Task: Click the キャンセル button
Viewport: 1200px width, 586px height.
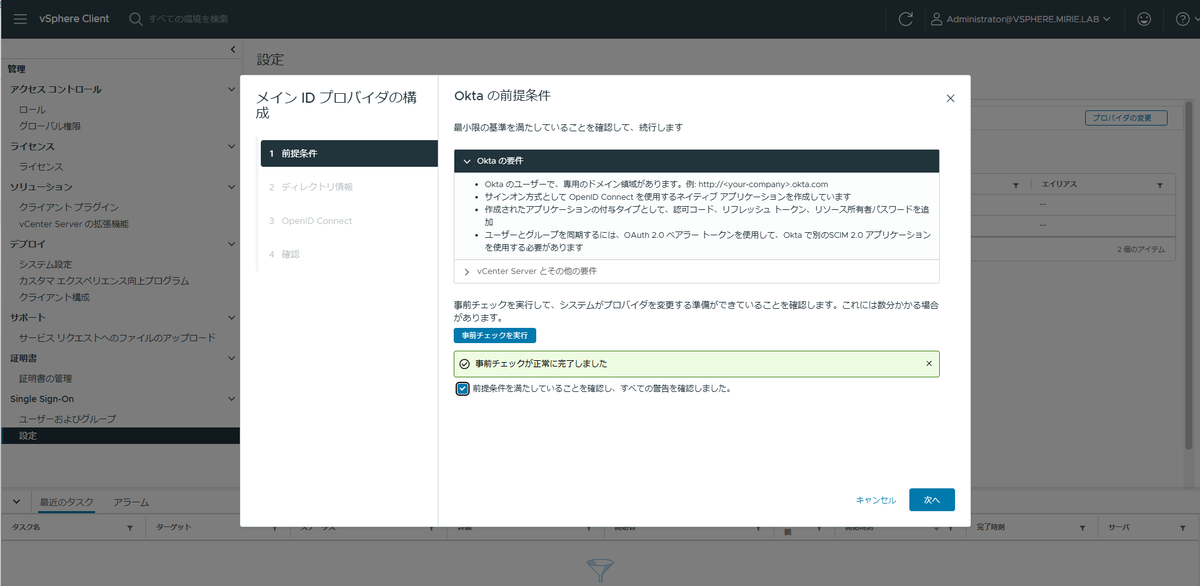Action: [876, 500]
